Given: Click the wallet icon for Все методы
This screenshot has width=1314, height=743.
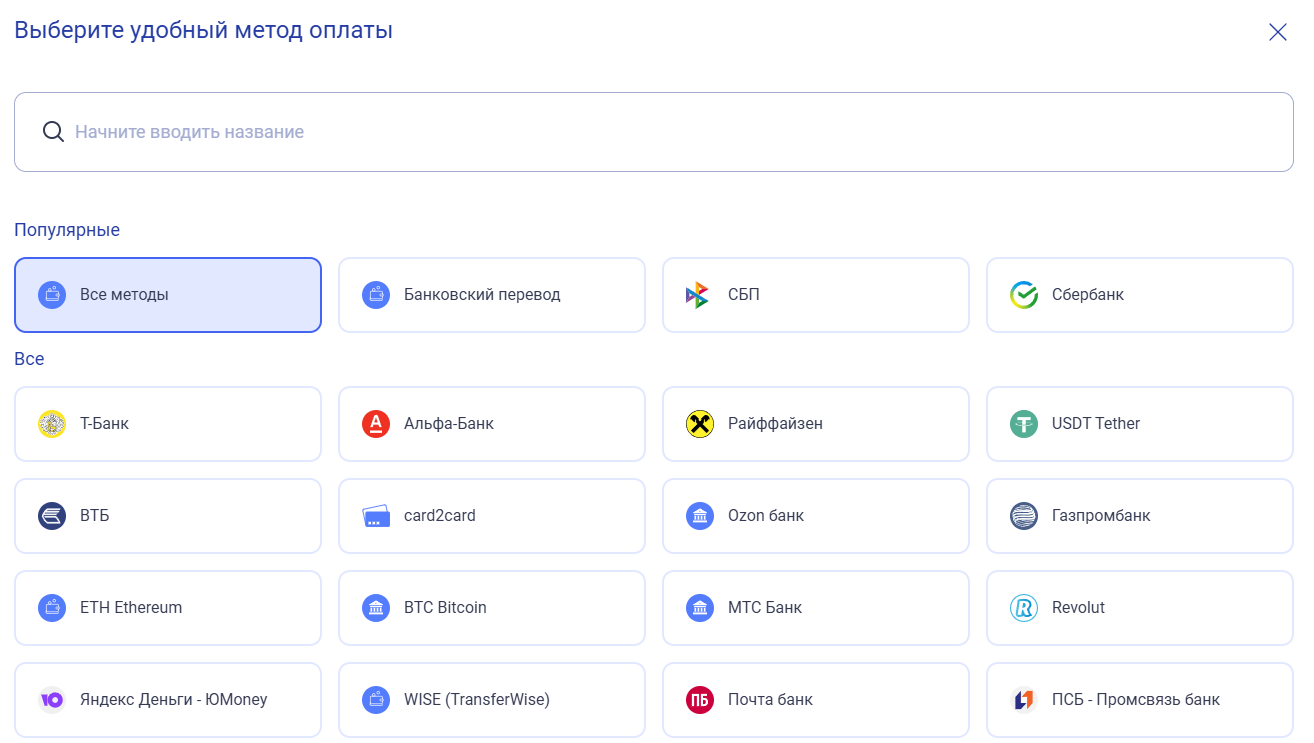Looking at the screenshot, I should 52,295.
